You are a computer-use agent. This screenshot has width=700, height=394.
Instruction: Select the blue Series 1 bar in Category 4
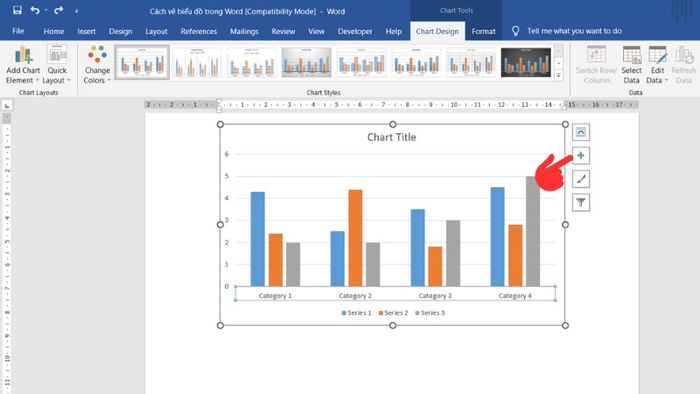pos(497,237)
